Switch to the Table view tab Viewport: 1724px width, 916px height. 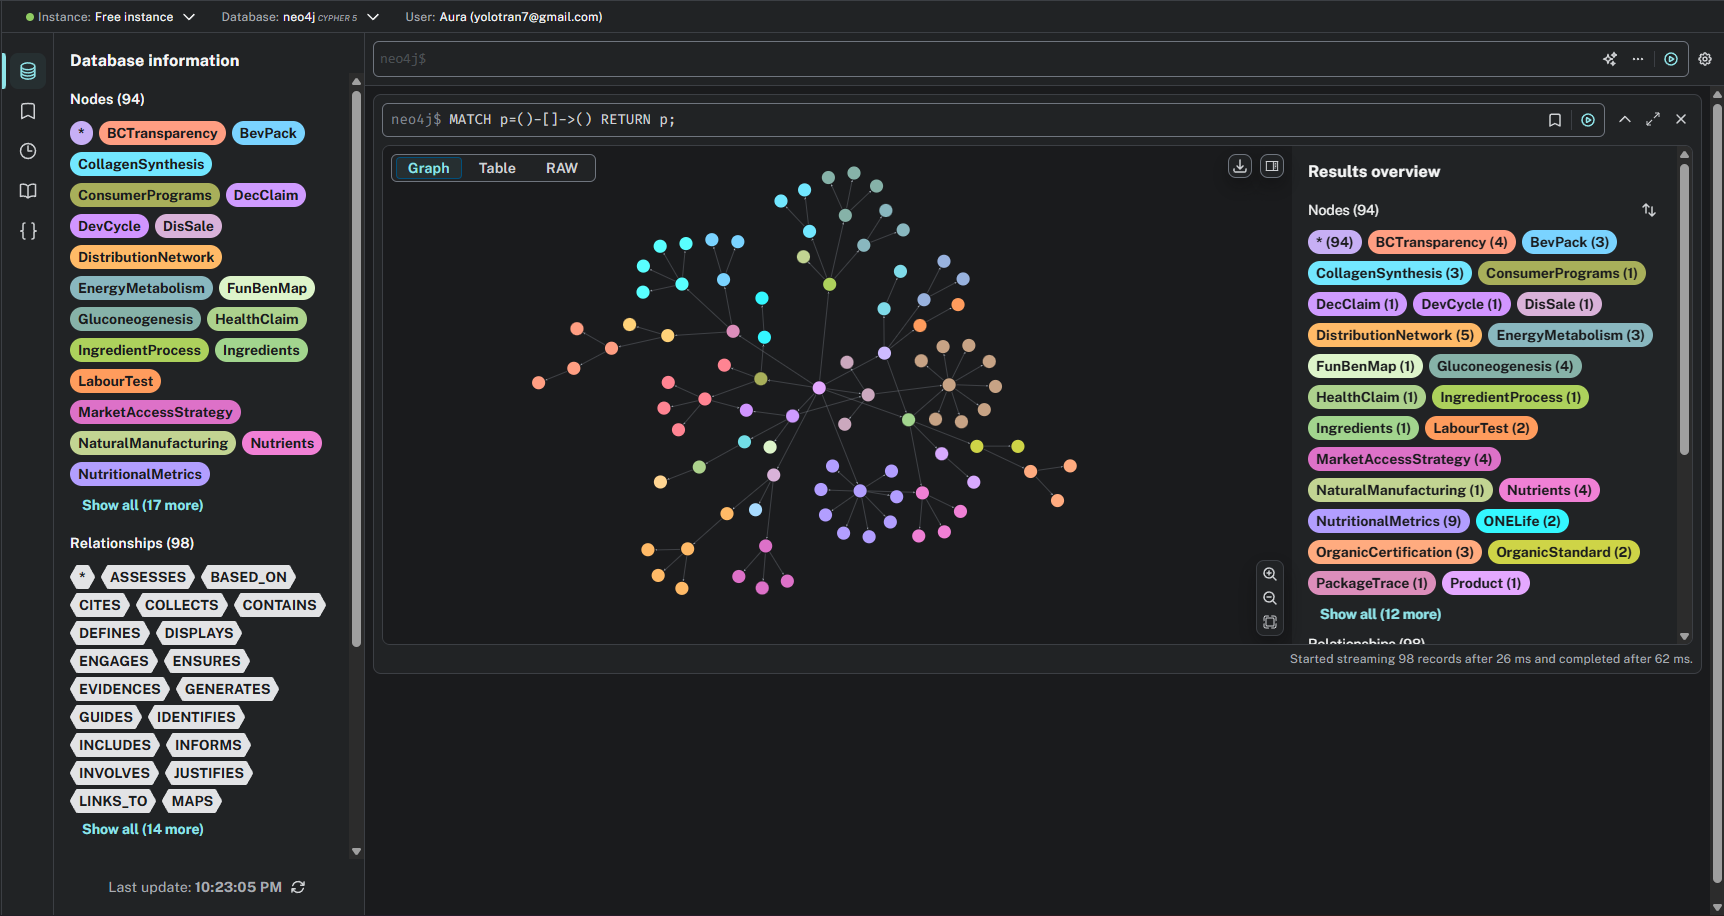pos(497,168)
